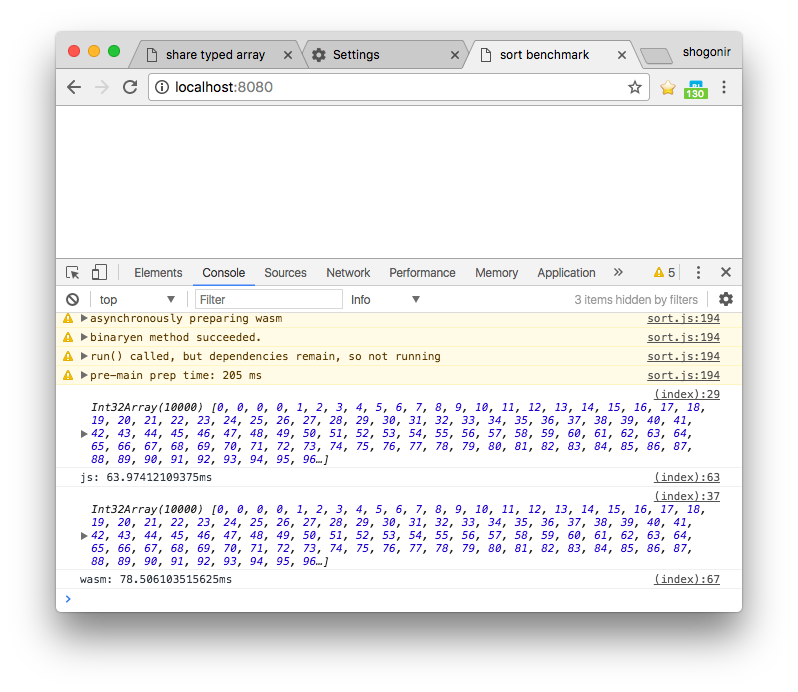This screenshot has height=692, width=798.
Task: Open the Network tab
Action: [x=348, y=273]
